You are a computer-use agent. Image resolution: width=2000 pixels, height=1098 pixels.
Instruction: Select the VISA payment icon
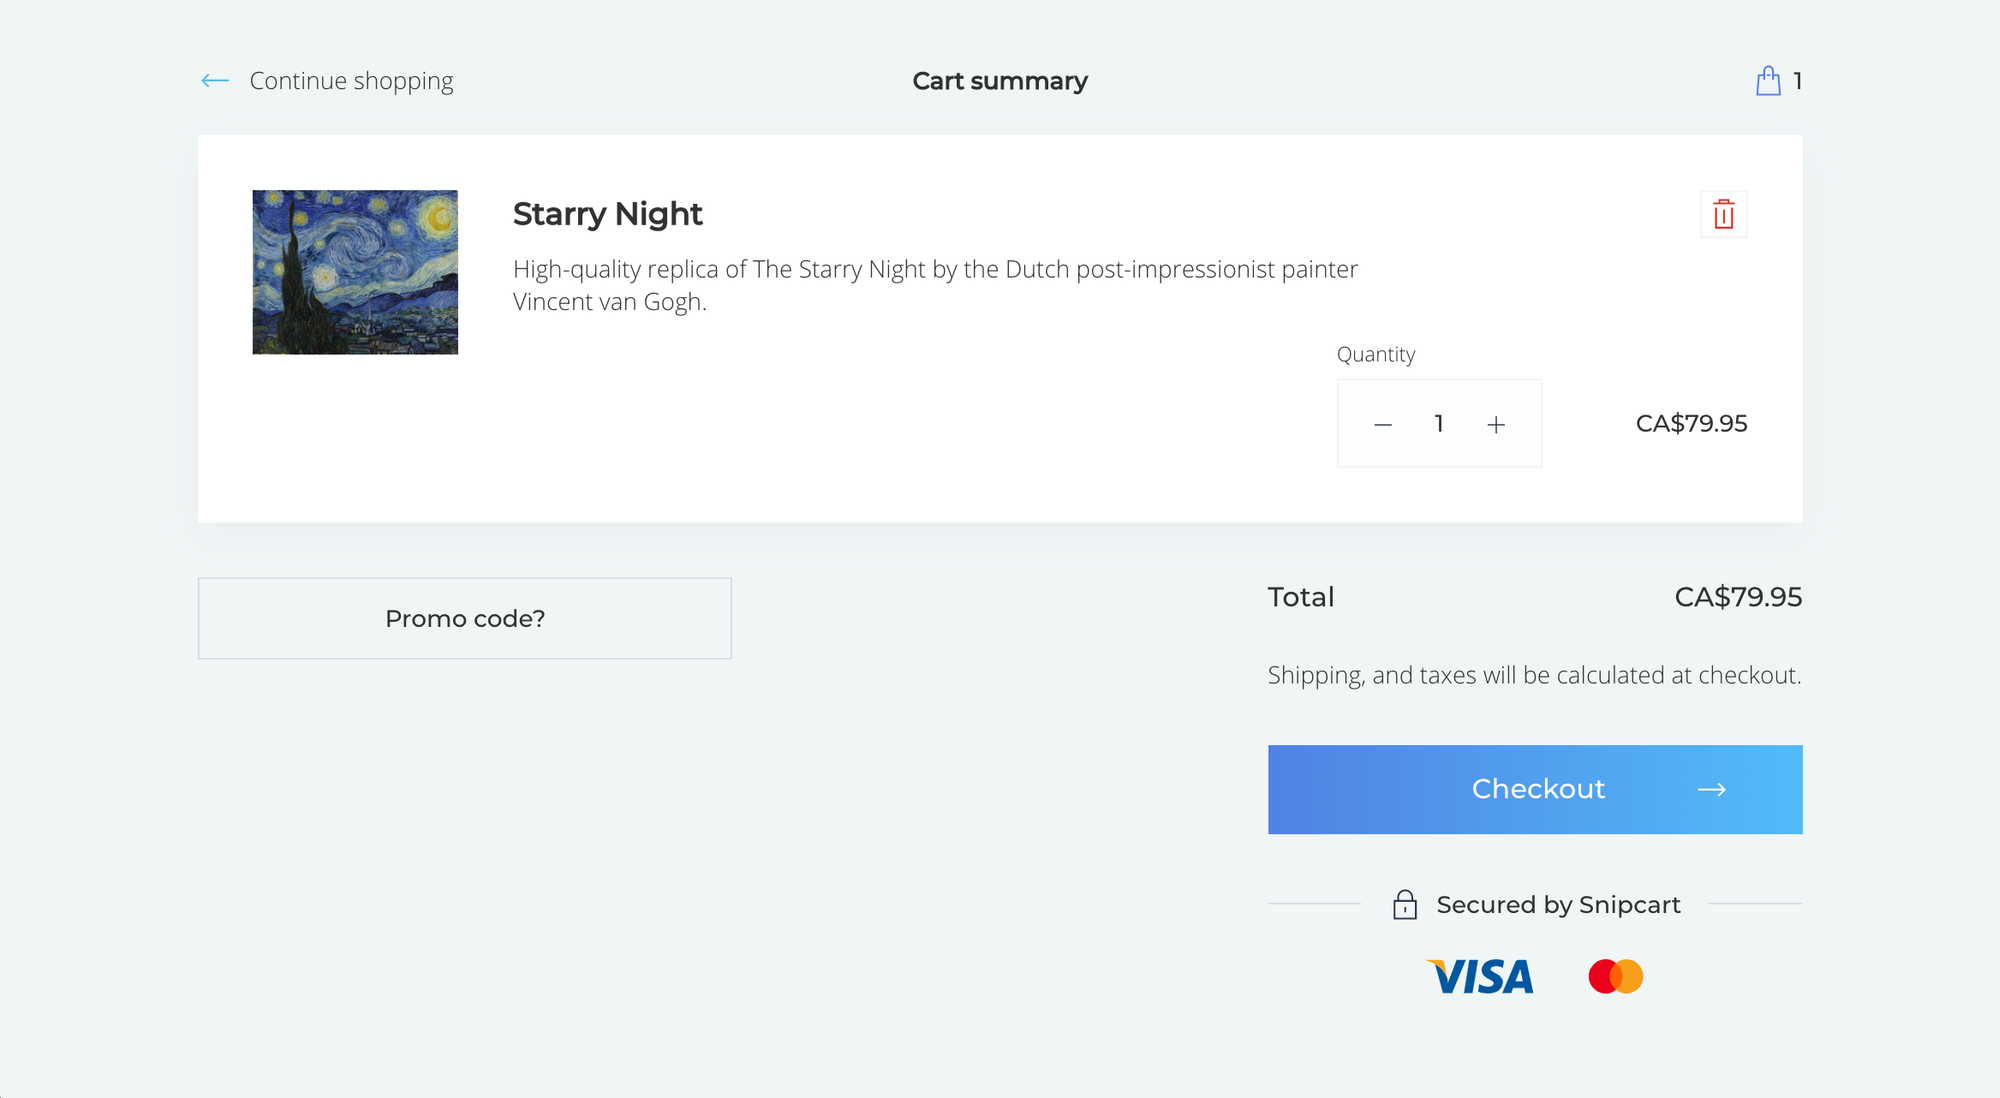tap(1479, 976)
